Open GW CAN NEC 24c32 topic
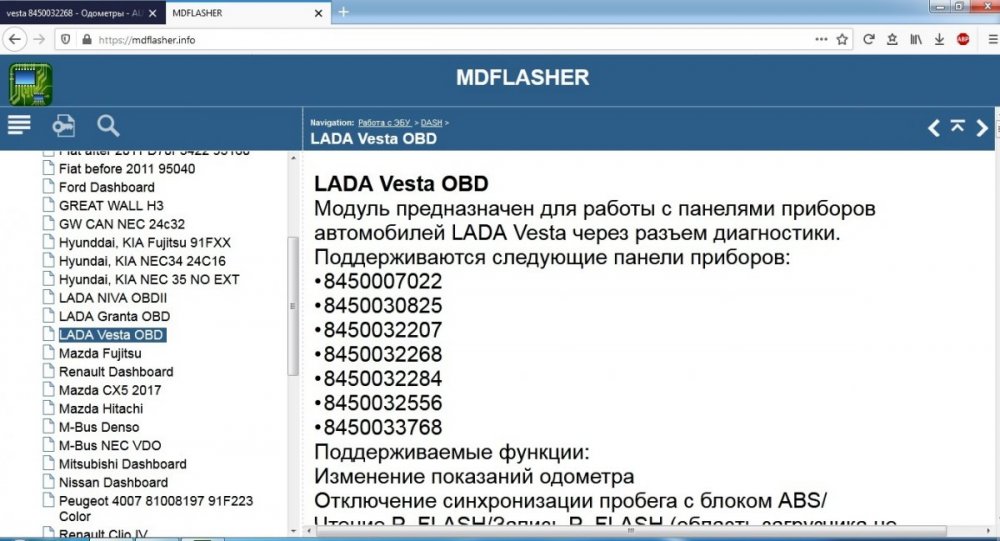This screenshot has height=541, width=1000. pyautogui.click(x=122, y=224)
